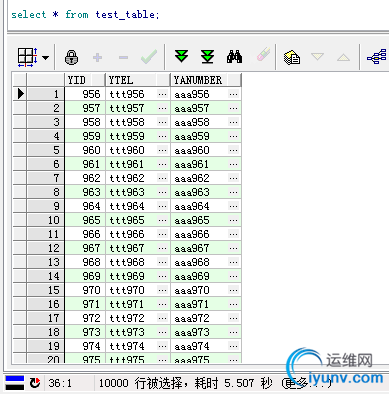Open query by example binoculars icon
The height and width of the screenshot is (394, 389).
(x=234, y=57)
